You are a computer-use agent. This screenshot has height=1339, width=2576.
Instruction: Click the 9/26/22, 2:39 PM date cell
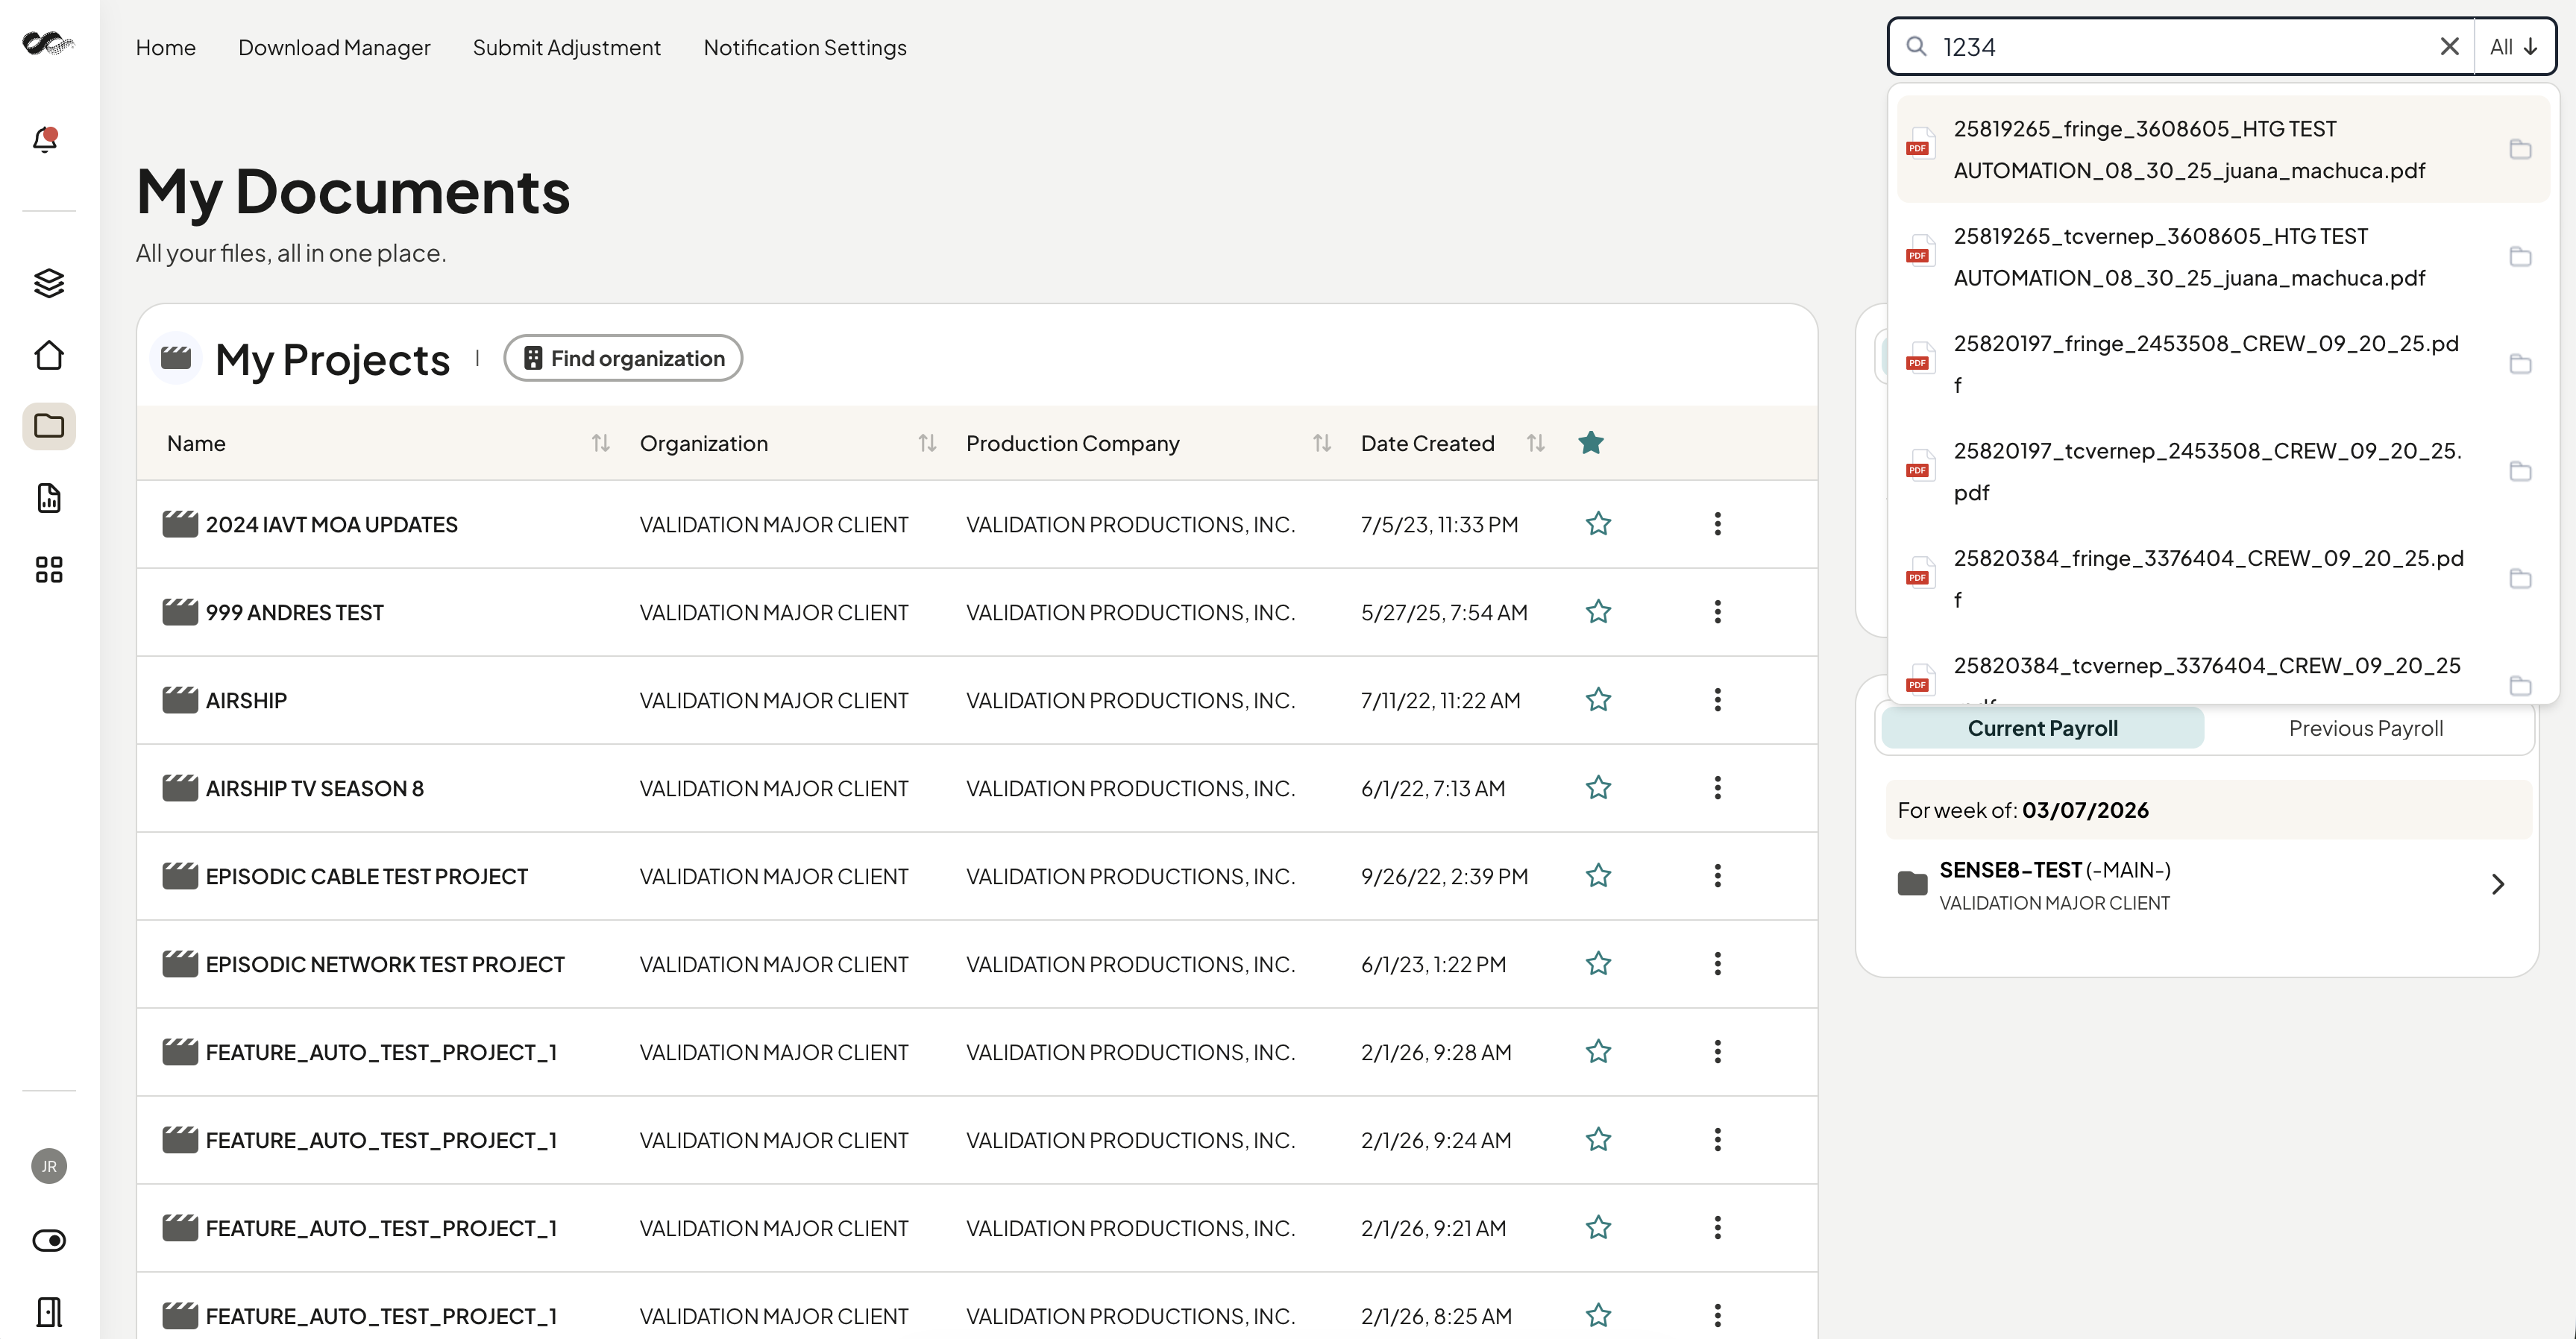click(1444, 877)
